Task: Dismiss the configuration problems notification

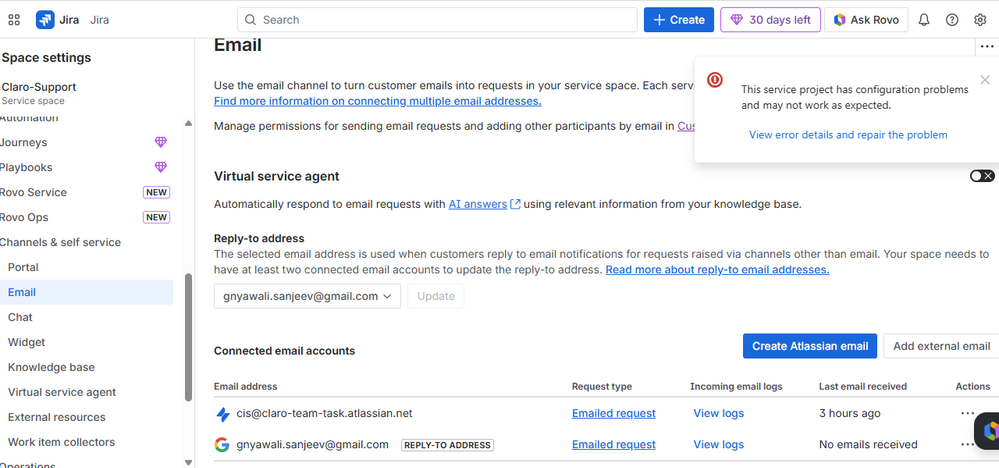Action: click(985, 80)
